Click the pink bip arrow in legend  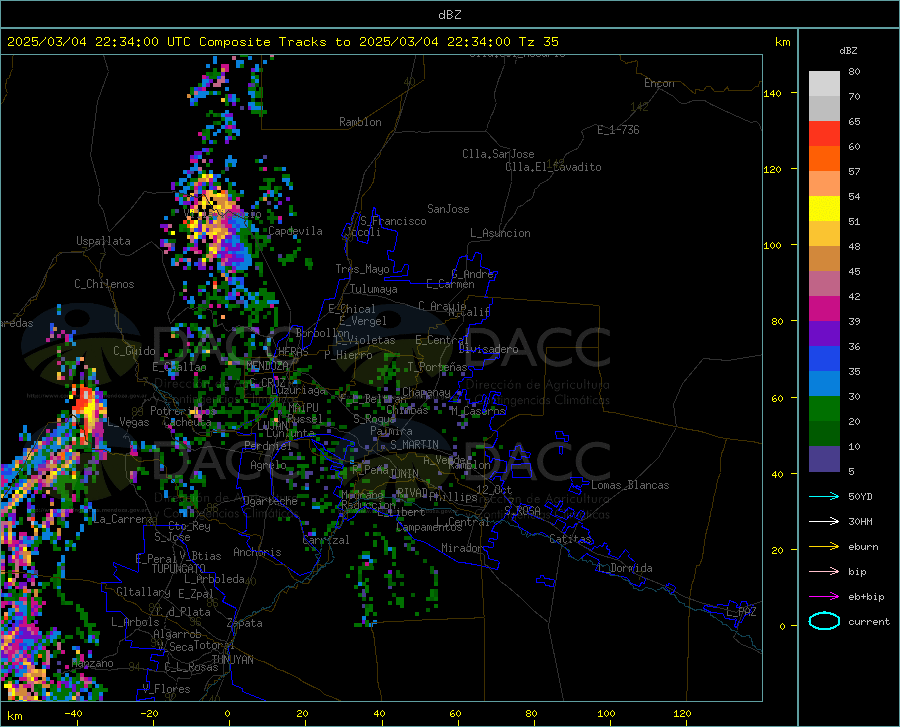824,572
